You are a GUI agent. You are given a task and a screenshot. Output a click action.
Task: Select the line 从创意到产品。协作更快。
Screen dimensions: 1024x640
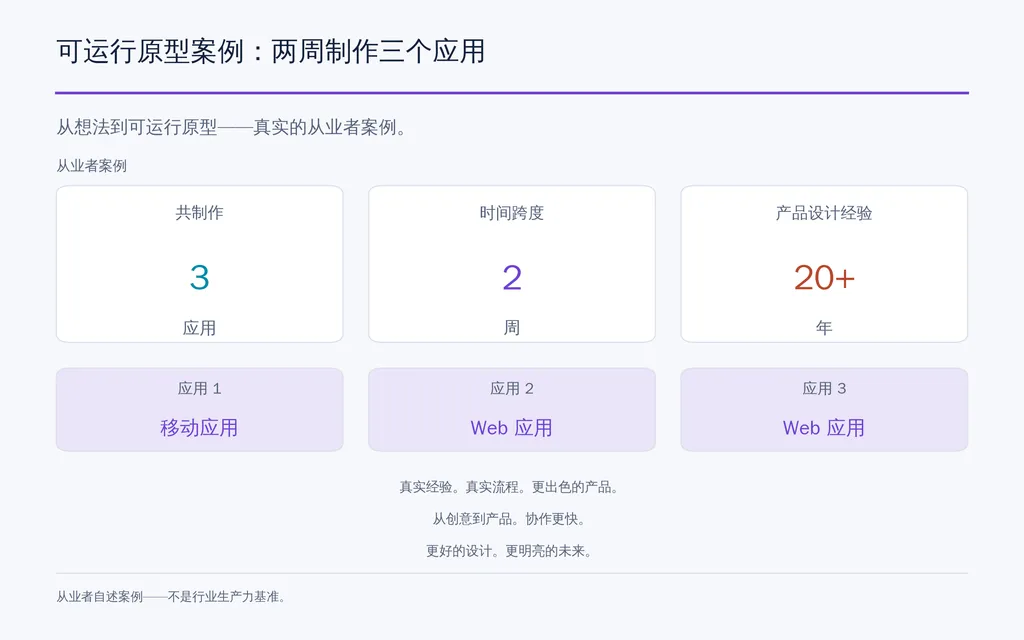point(509,519)
